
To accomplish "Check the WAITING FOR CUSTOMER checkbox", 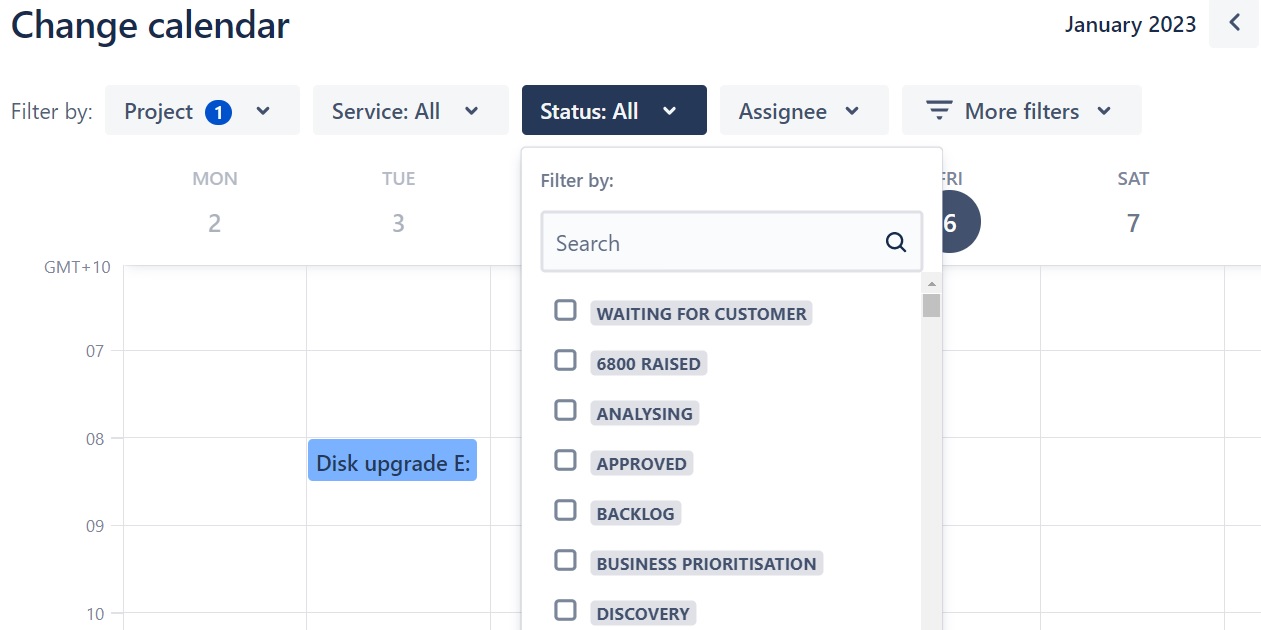I will point(566,310).
